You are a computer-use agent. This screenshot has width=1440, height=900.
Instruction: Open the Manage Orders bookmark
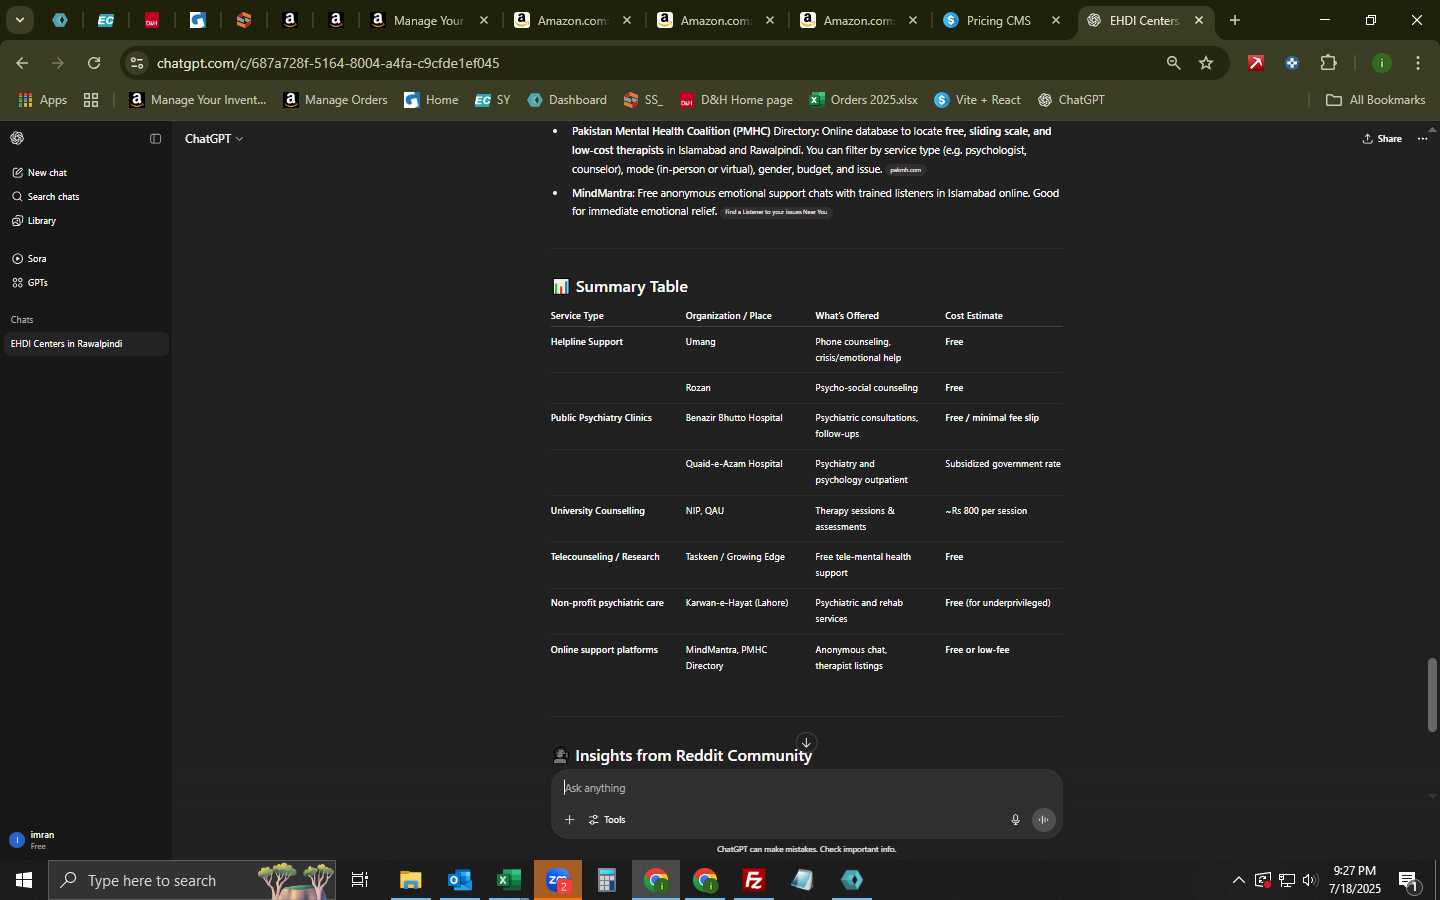point(336,100)
